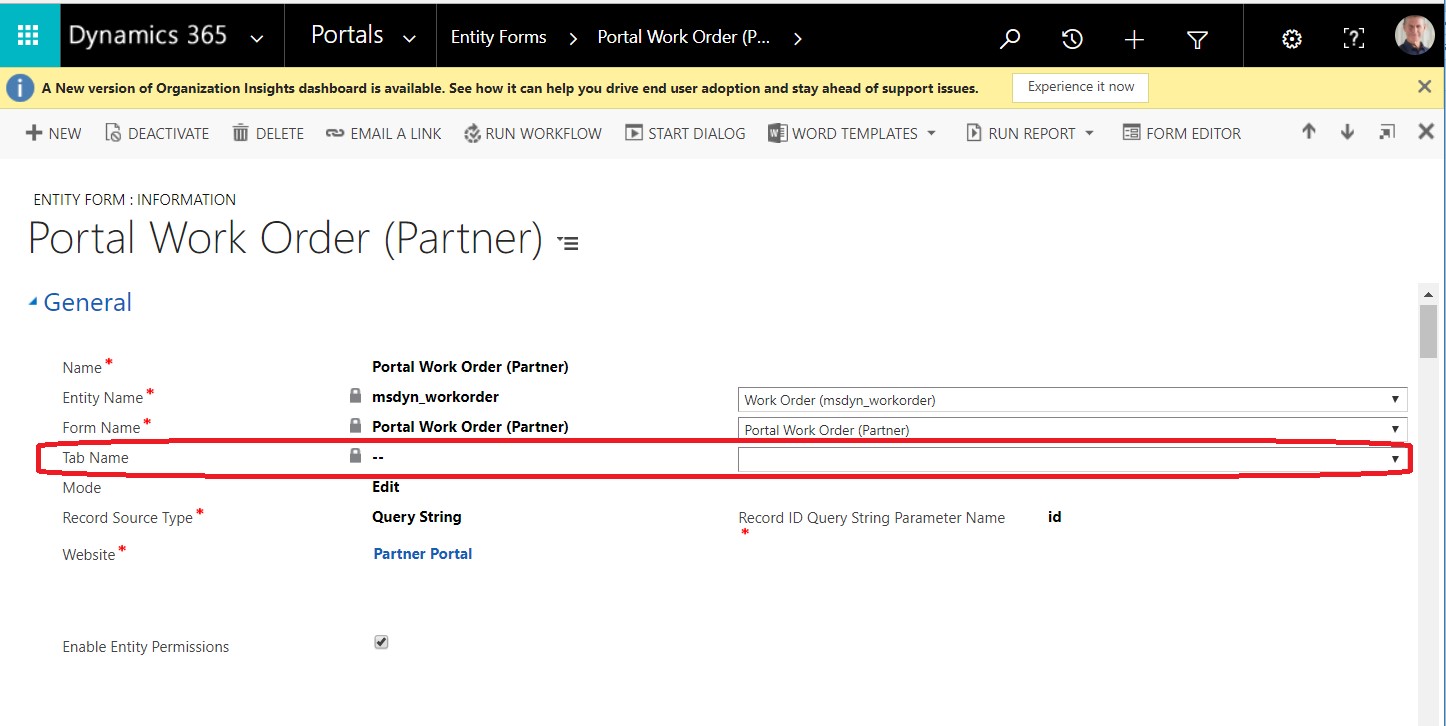Screen dimensions: 1446x726
Task: Click the info icon in notification bar
Action: point(20,88)
